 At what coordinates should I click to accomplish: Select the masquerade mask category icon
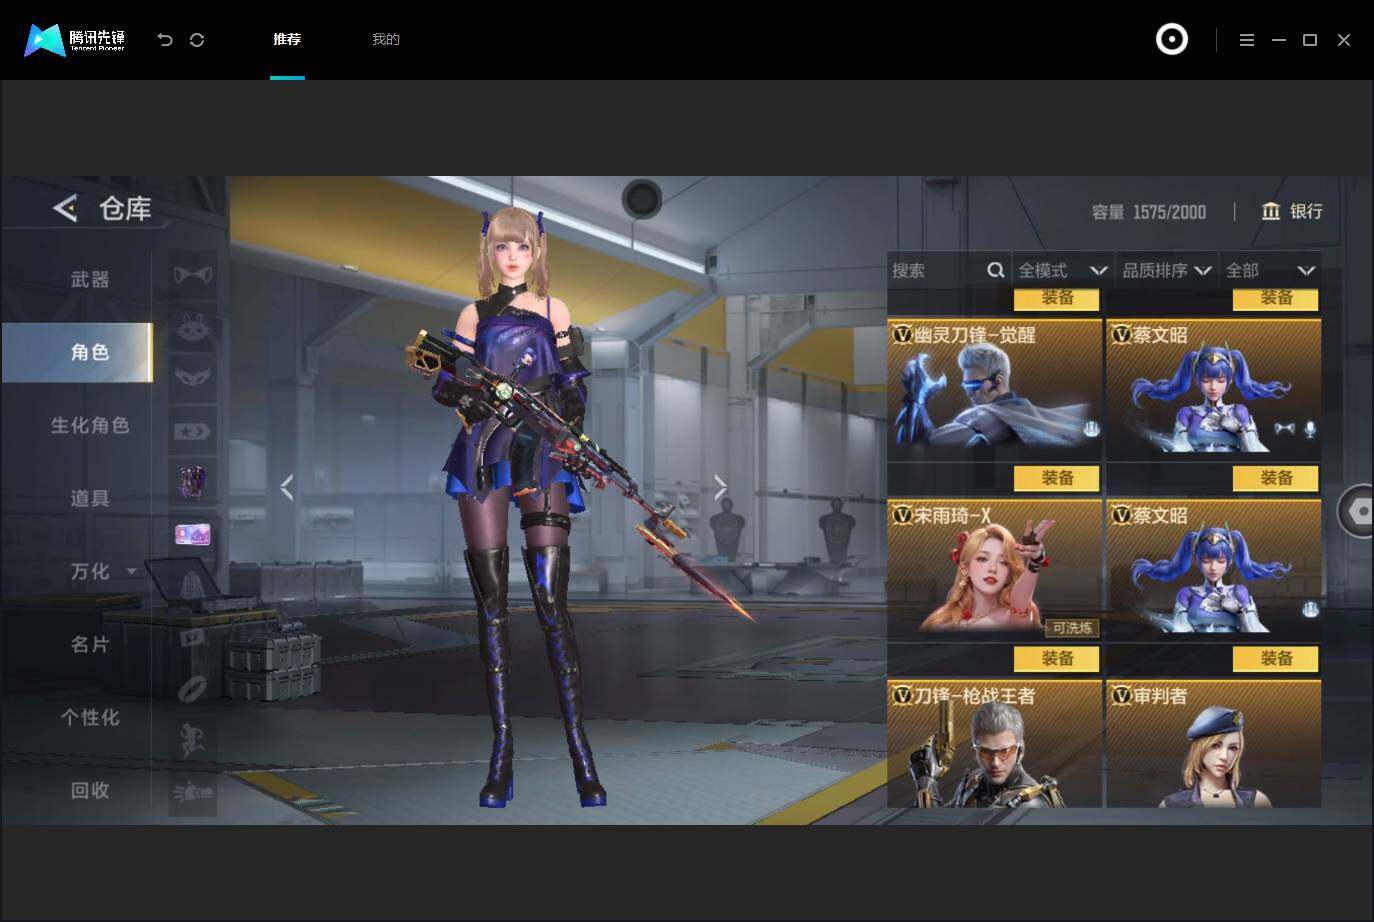click(x=193, y=378)
